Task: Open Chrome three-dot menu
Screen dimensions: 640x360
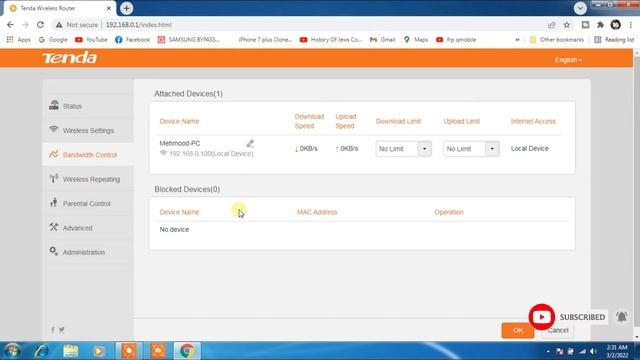Action: [x=631, y=25]
